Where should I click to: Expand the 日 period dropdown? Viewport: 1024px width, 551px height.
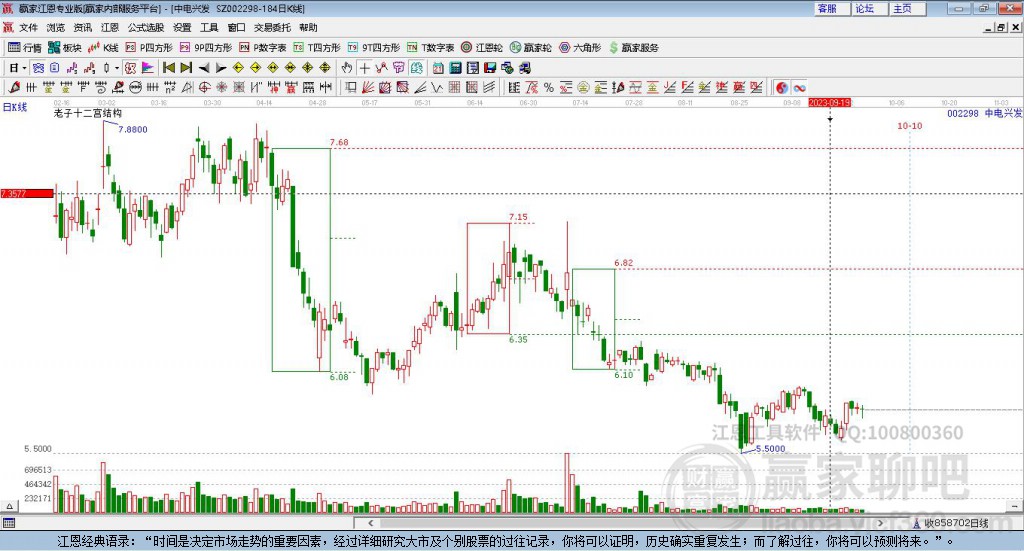coord(24,68)
